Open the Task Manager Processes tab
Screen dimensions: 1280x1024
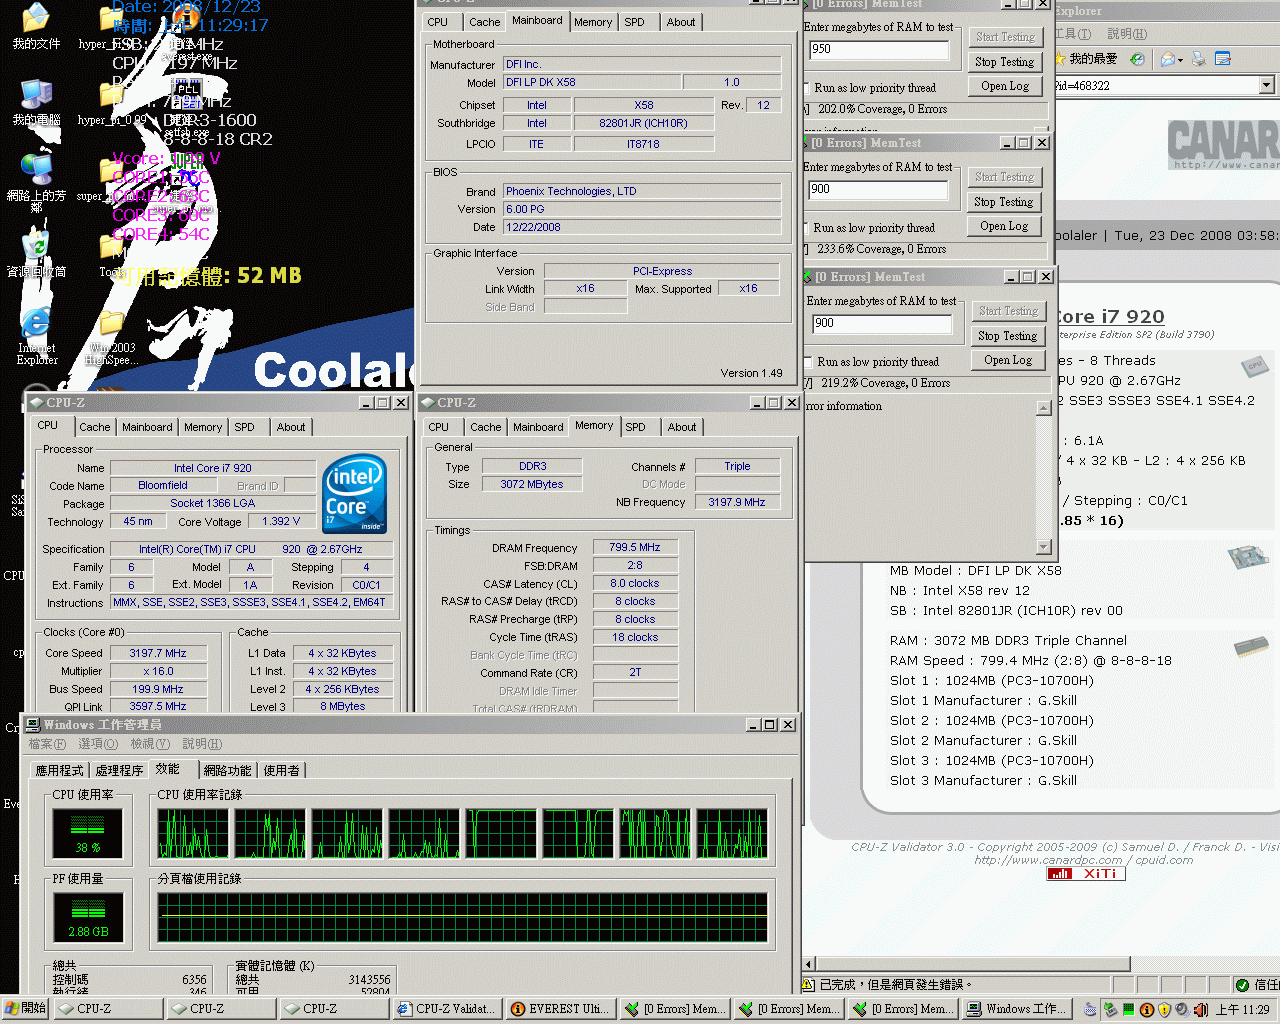pos(119,770)
